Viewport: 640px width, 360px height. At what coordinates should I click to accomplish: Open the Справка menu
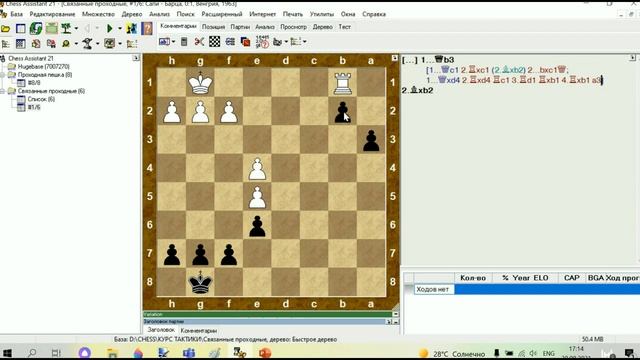(x=374, y=14)
